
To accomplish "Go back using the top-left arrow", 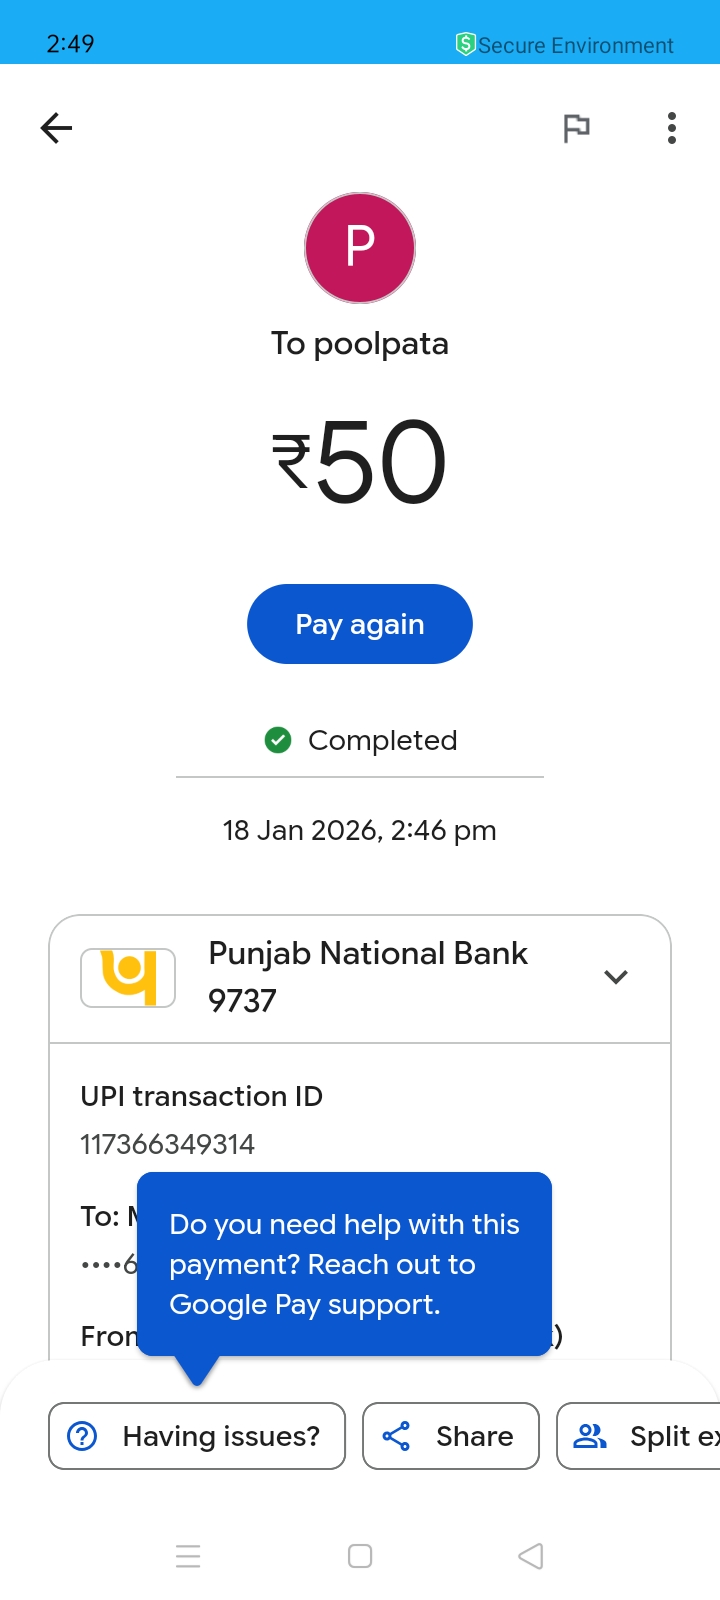I will pos(56,128).
